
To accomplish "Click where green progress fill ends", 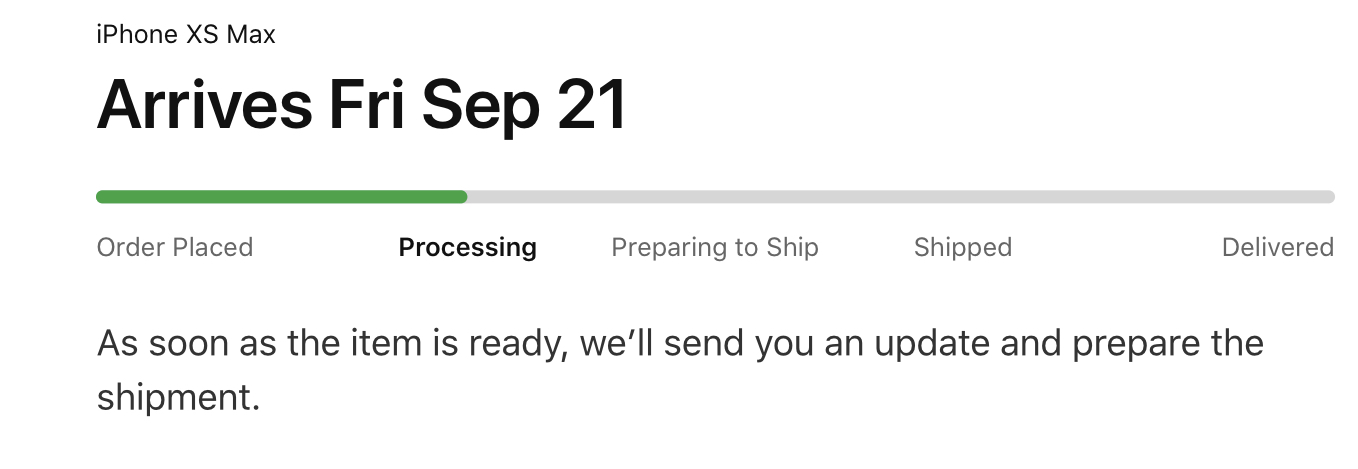I will (465, 197).
